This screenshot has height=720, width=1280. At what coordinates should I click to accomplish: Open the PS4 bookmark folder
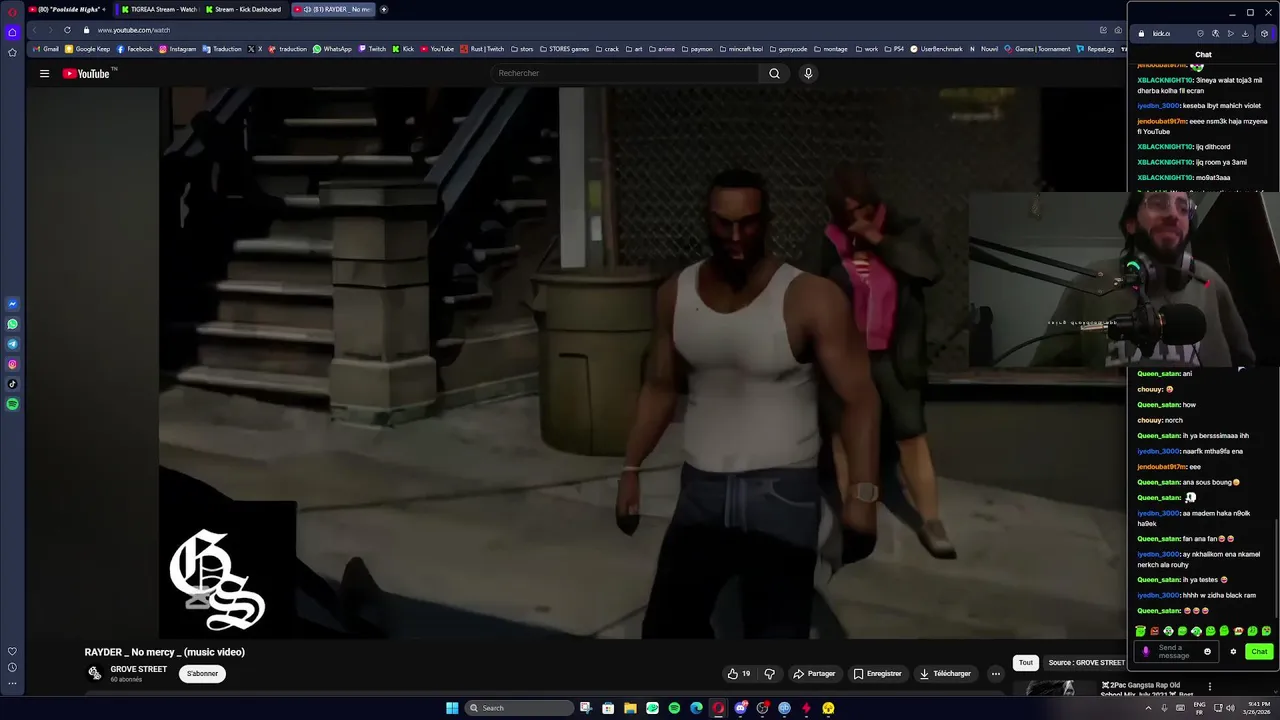(894, 49)
